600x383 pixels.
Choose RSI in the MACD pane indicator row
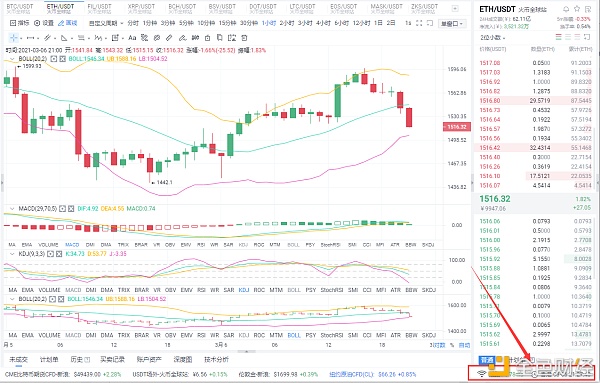201,245
